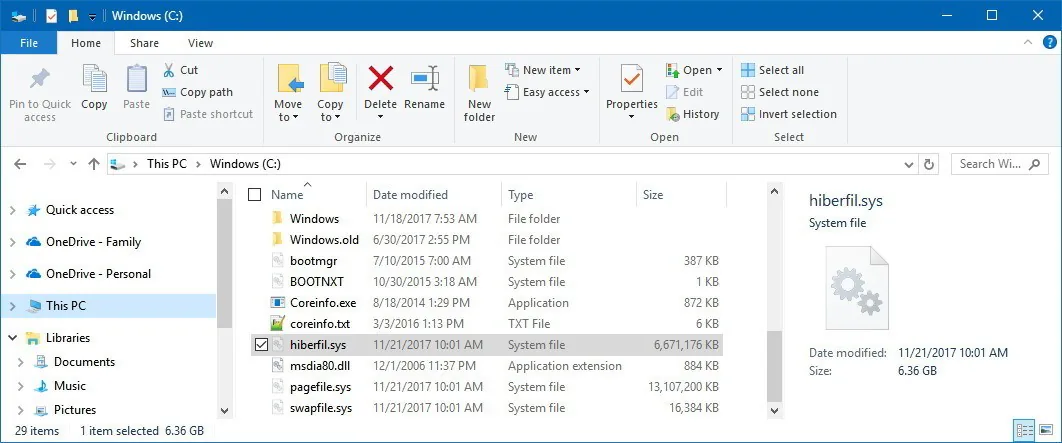This screenshot has height=443, width=1062.
Task: Switch to the Home tab
Action: tap(86, 43)
